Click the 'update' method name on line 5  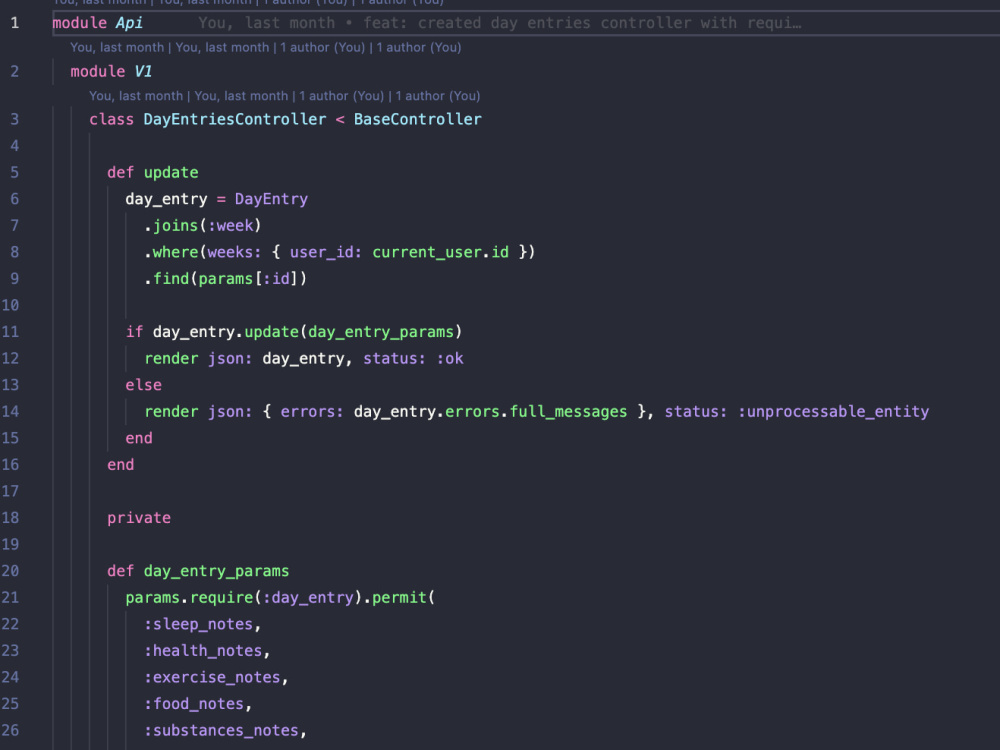[171, 173]
